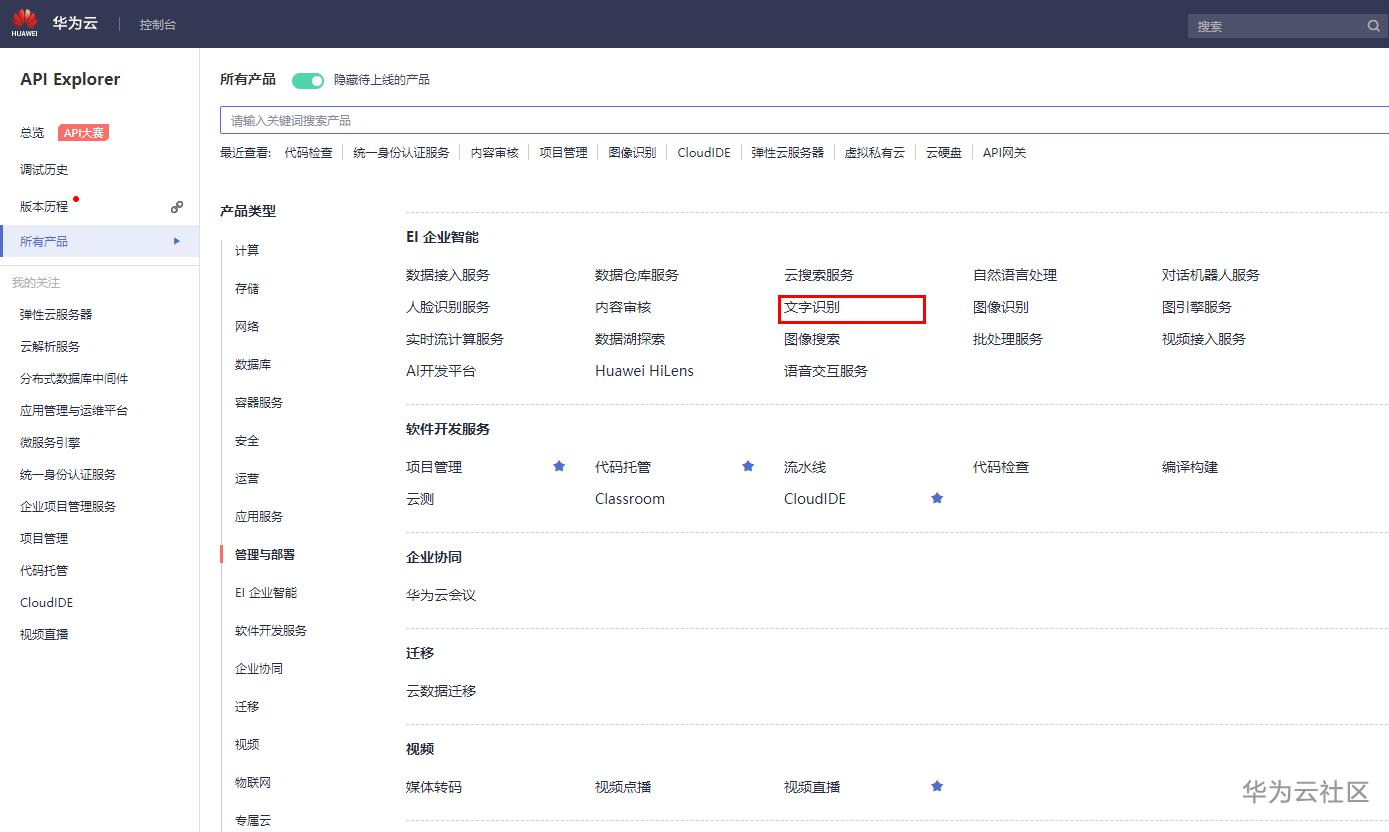
Task: Open 微服务引擎 in the sidebar
Action: coord(50,442)
